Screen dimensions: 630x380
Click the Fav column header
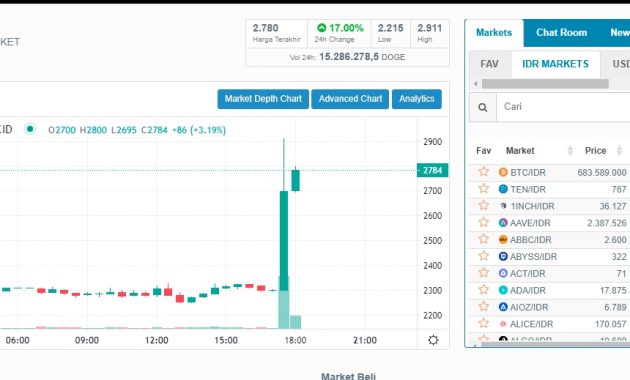click(x=484, y=151)
